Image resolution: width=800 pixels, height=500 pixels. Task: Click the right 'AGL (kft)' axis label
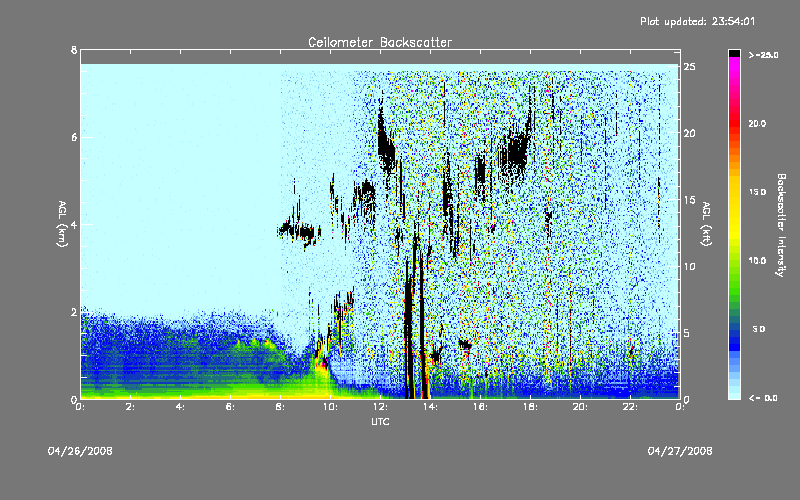[x=707, y=224]
